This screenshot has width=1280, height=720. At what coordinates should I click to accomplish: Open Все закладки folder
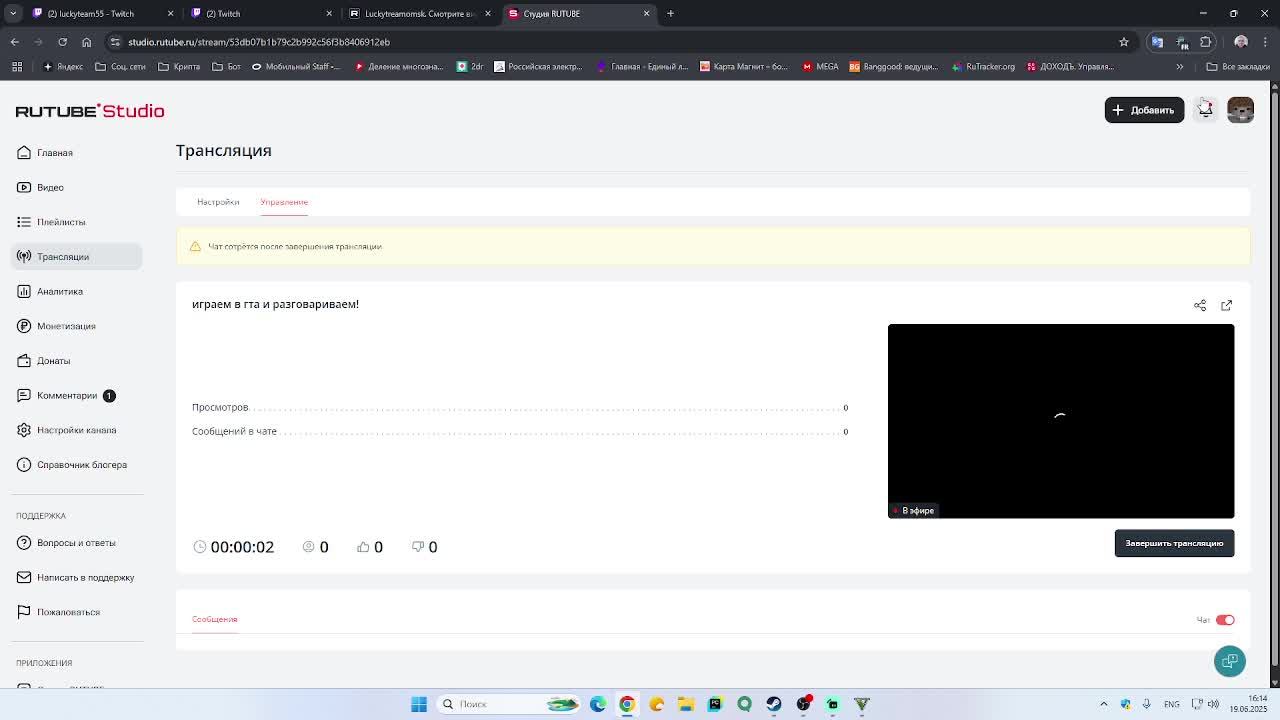click(x=1237, y=67)
